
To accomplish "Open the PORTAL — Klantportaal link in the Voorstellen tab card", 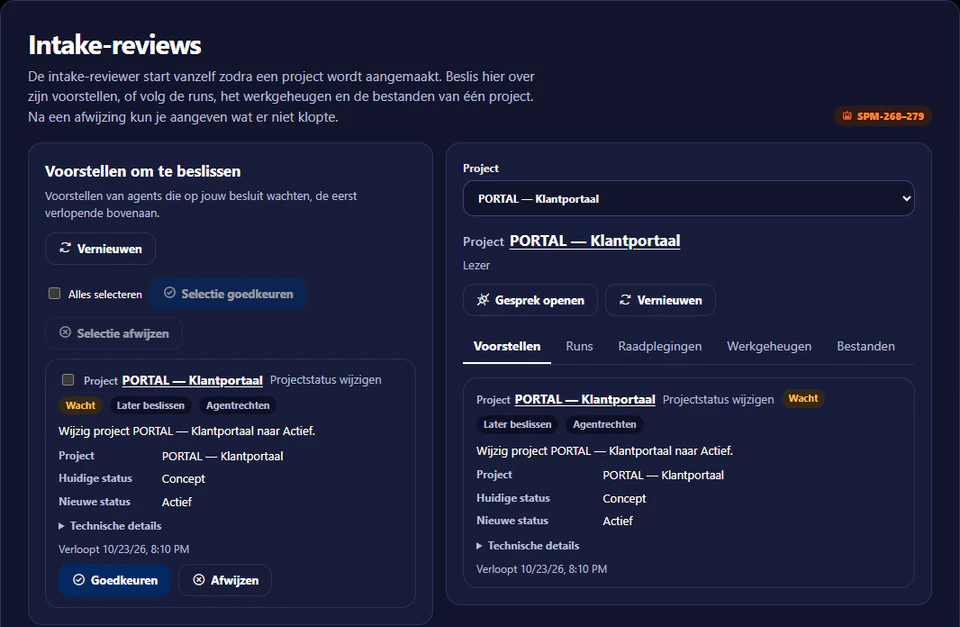I will [x=585, y=399].
